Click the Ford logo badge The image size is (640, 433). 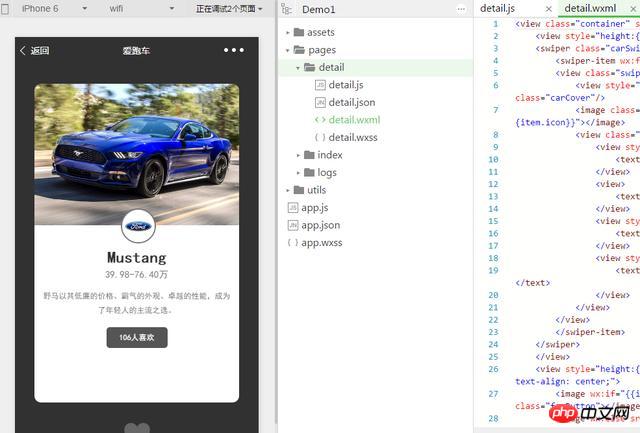[138, 226]
